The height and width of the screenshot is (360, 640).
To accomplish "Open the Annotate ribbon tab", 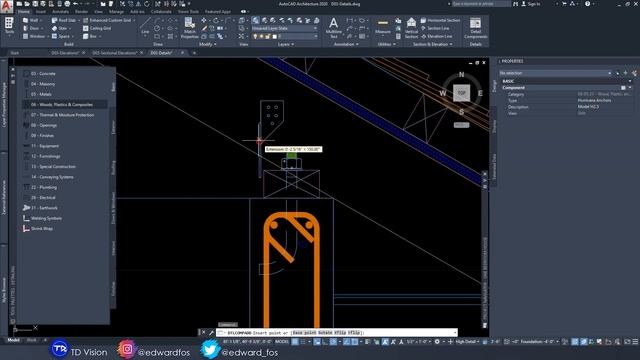I will [60, 11].
